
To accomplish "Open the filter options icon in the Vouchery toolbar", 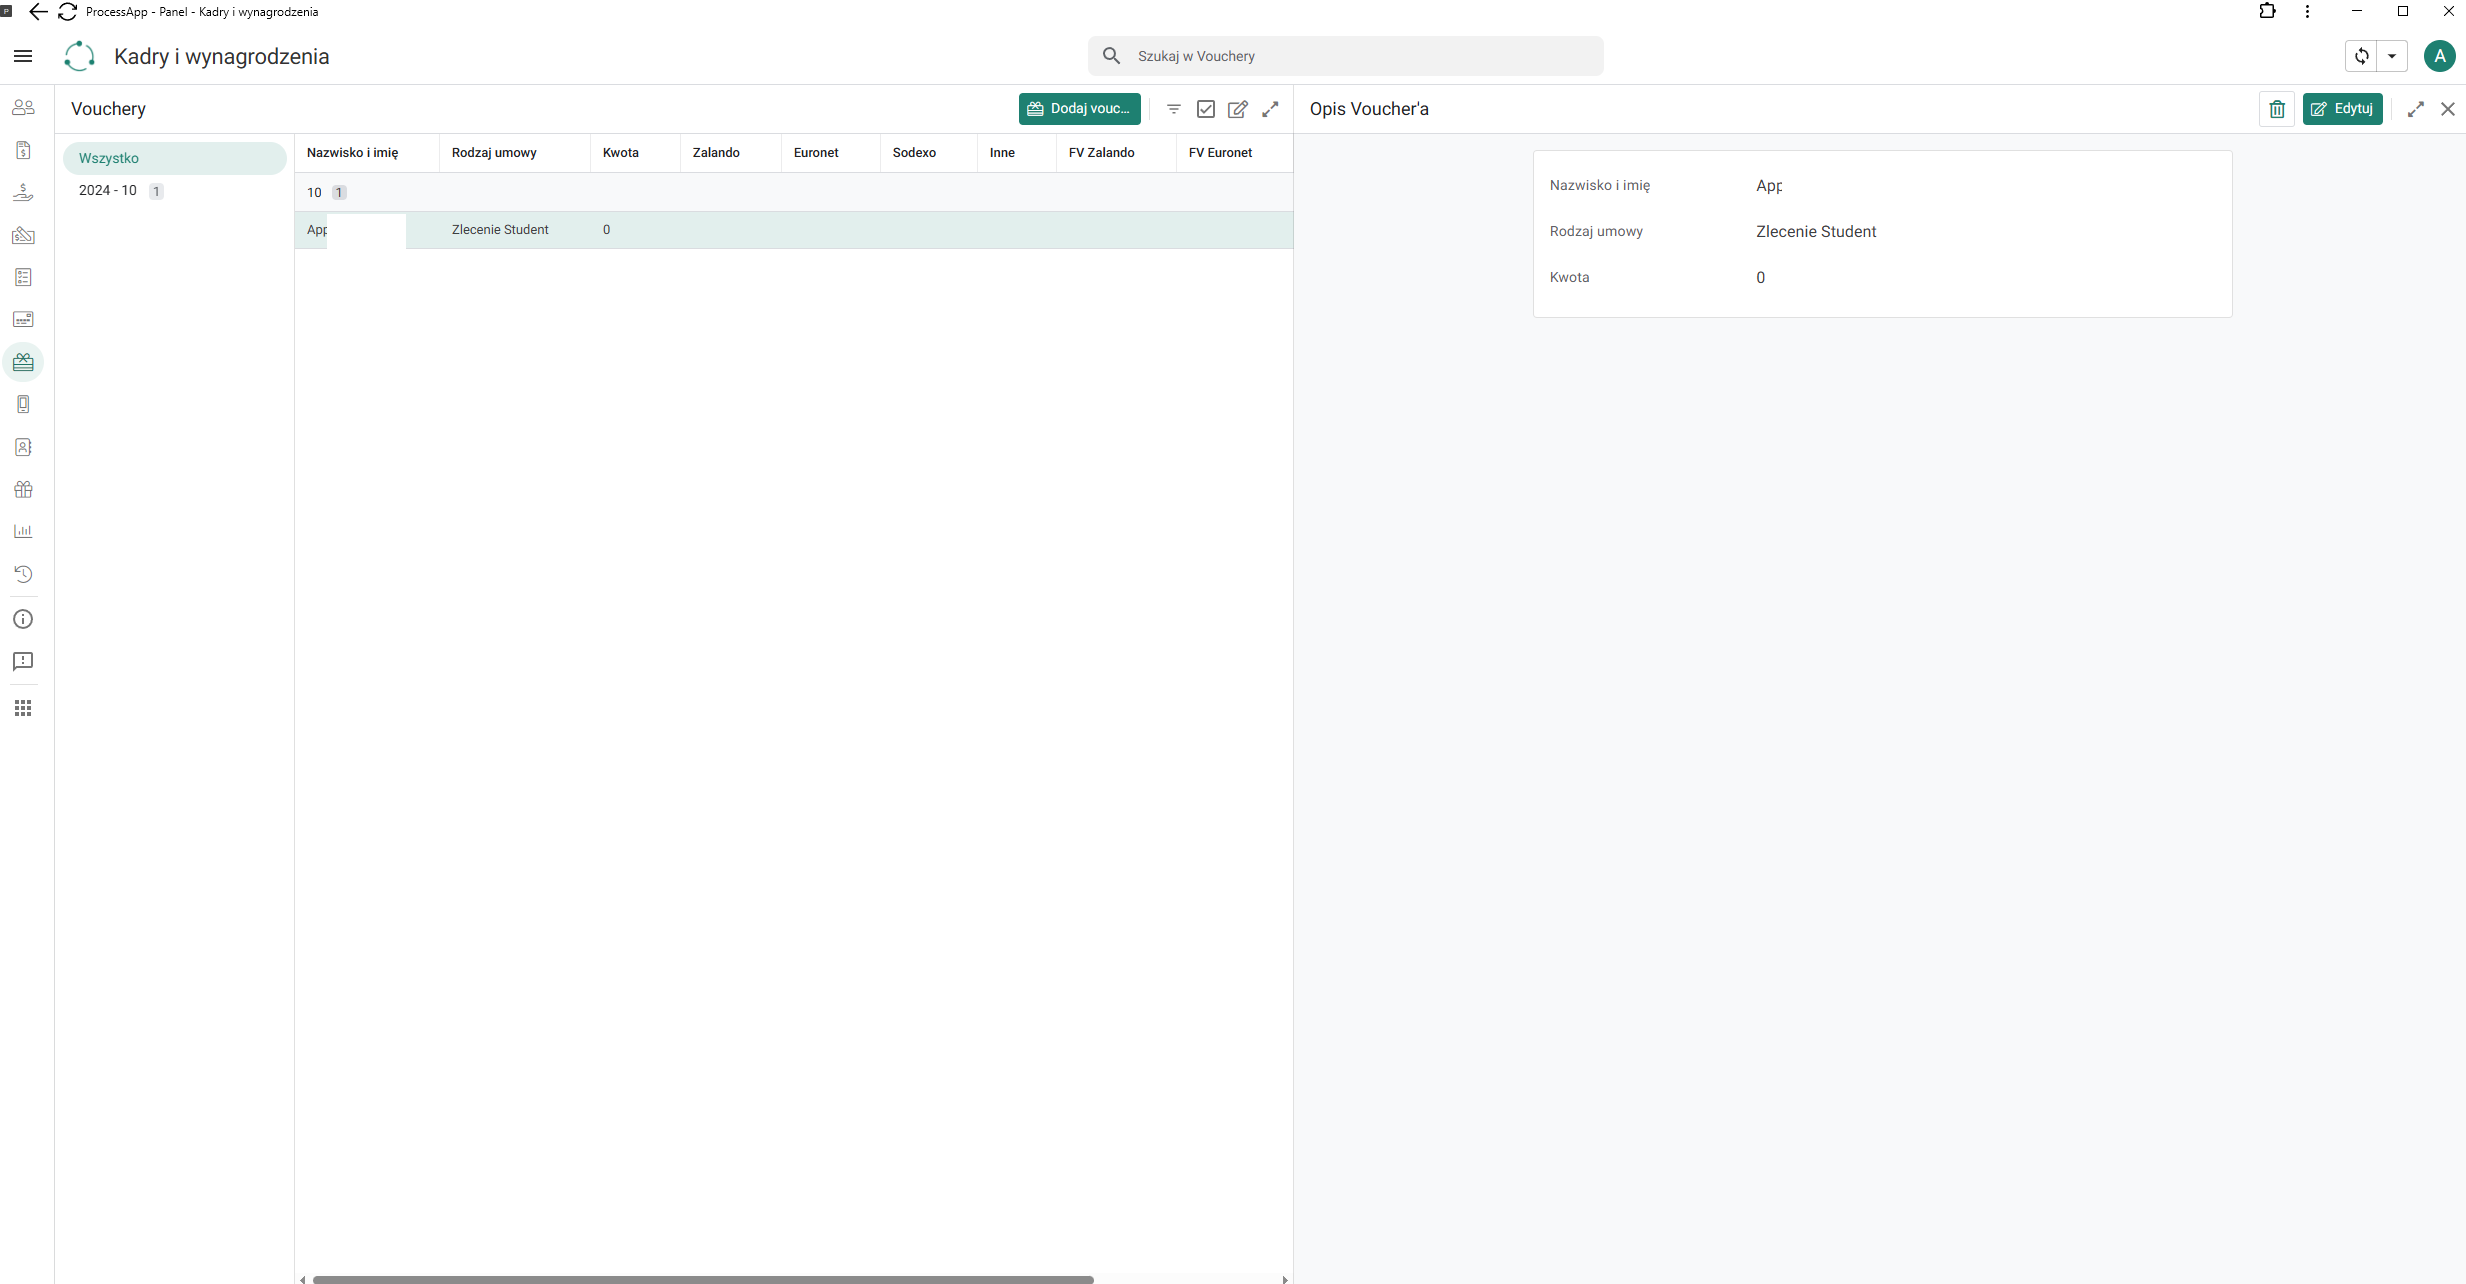I will coord(1174,109).
